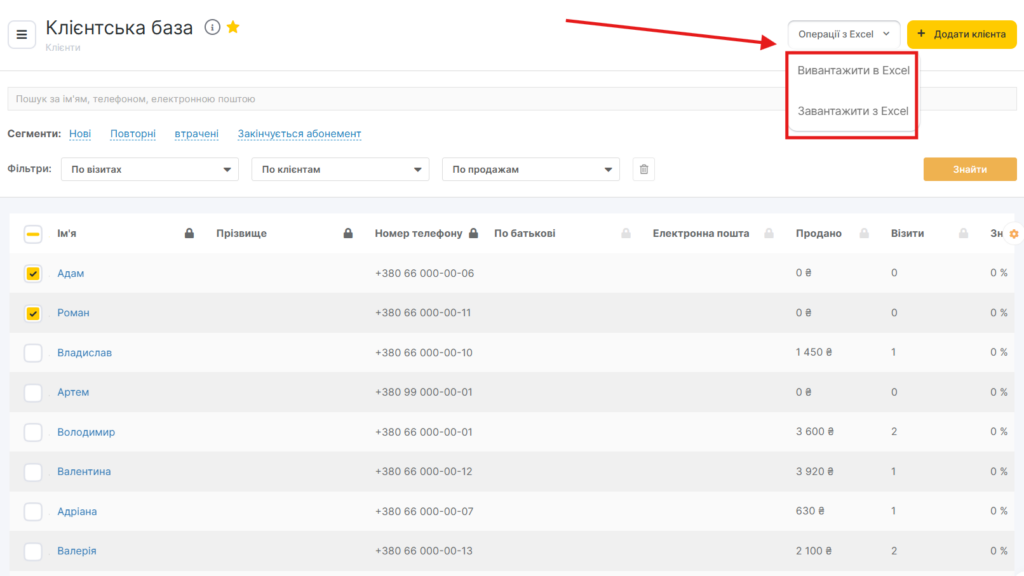This screenshot has width=1024, height=576.
Task: Click the lock icon beside Ім'я column
Action: click(x=189, y=234)
